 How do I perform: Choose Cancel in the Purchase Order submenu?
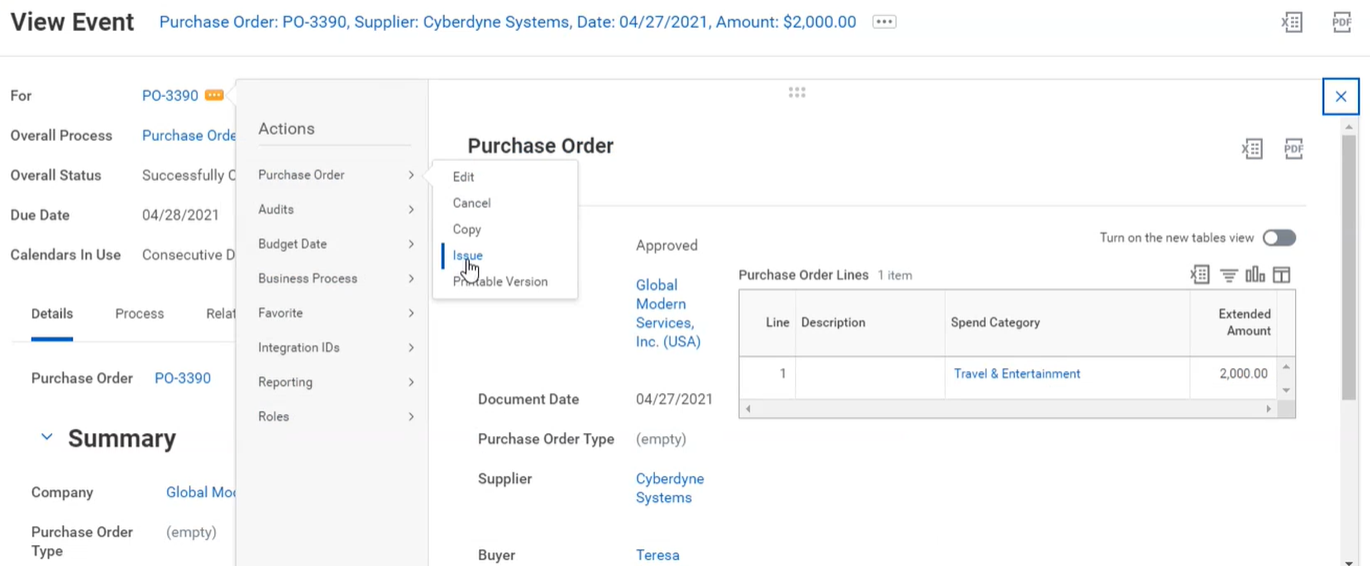click(471, 203)
